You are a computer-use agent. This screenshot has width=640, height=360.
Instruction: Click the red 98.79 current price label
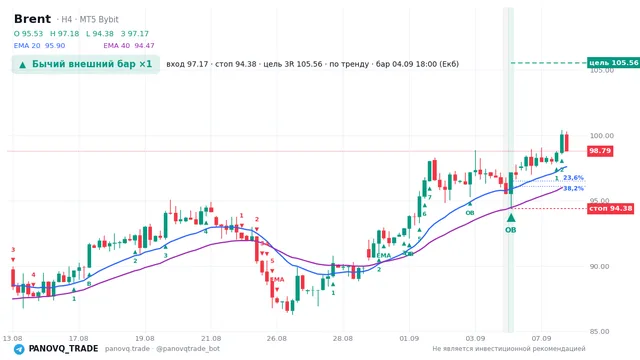(x=600, y=151)
